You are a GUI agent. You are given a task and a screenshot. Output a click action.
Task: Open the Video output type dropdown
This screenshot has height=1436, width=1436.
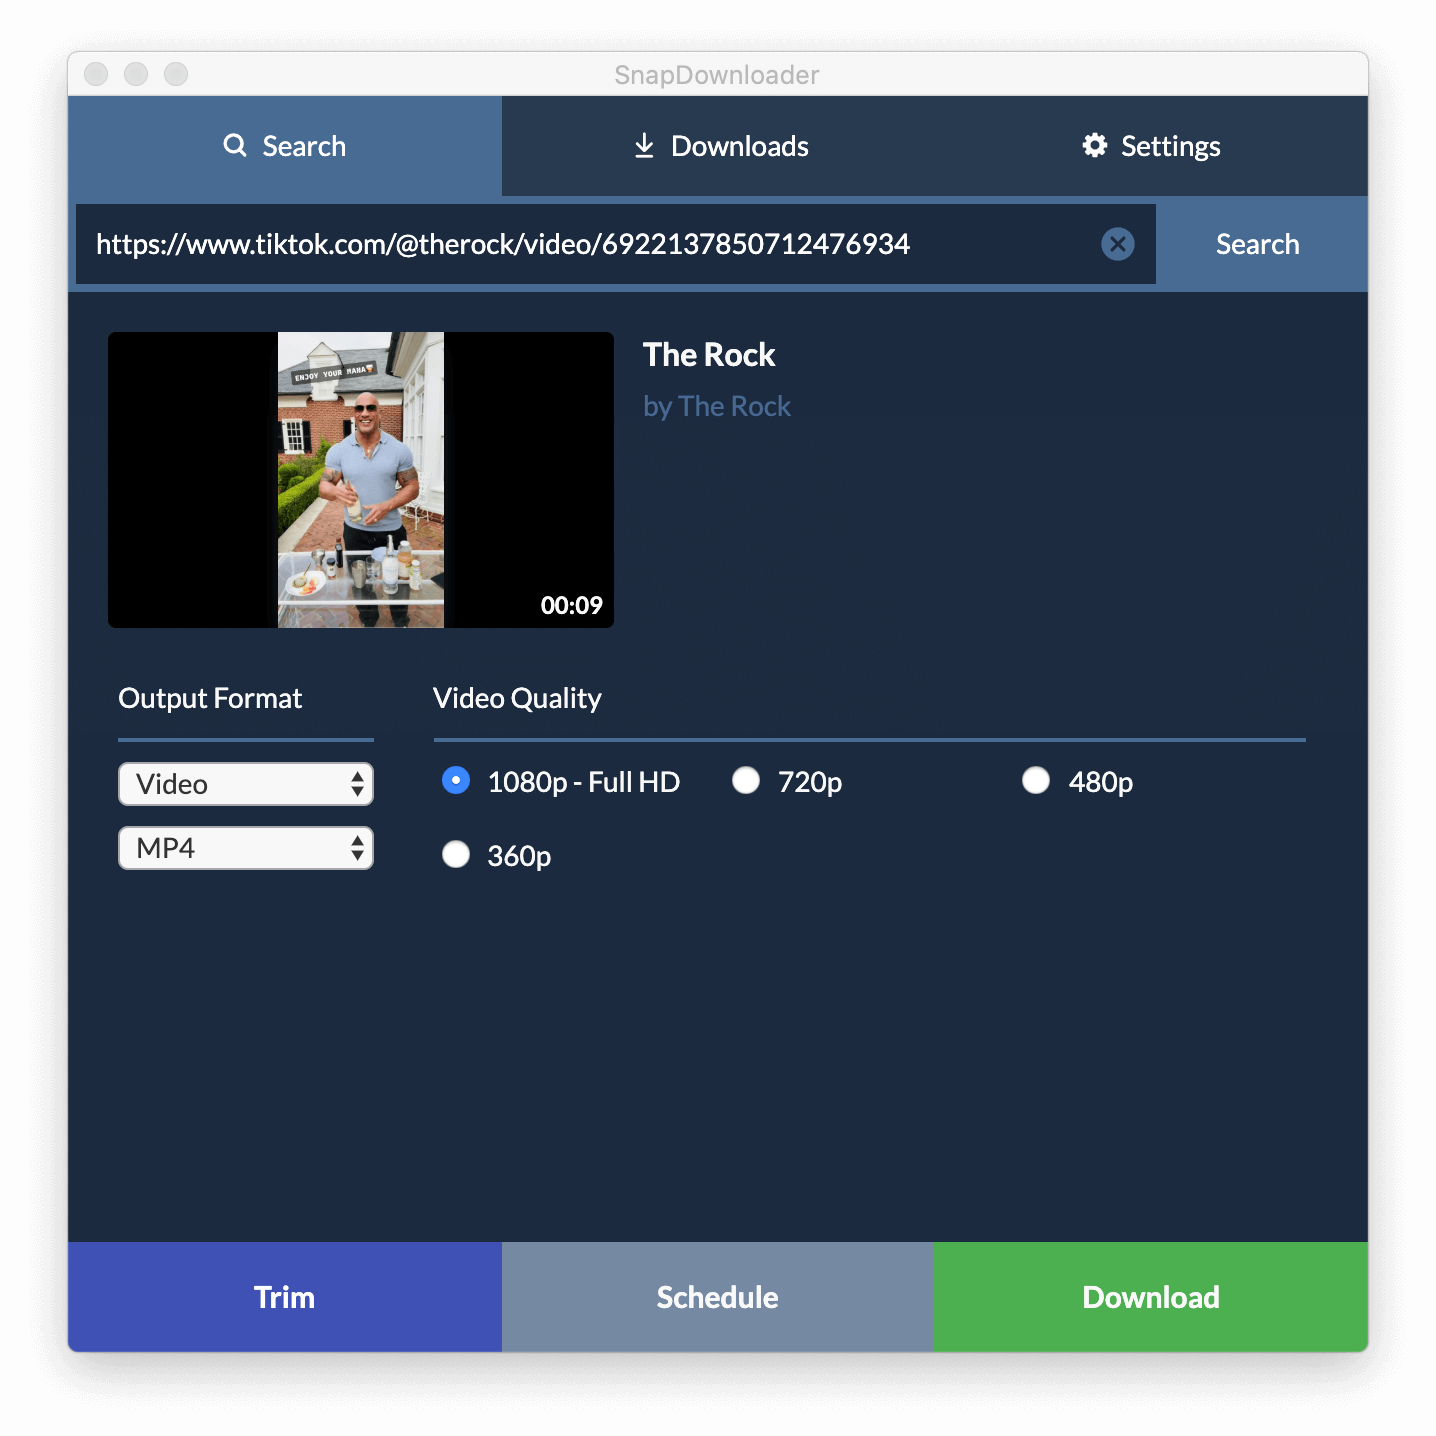(246, 784)
